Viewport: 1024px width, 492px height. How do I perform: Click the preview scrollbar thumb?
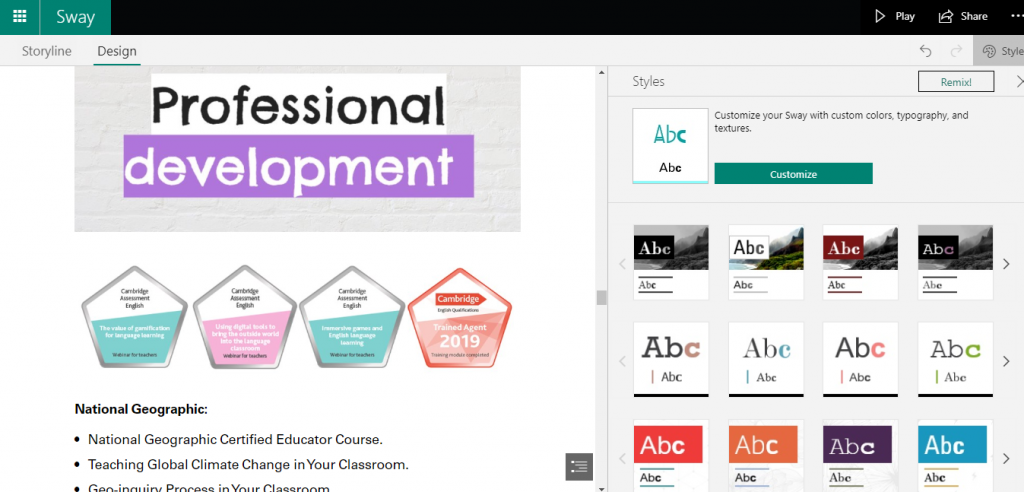[601, 297]
